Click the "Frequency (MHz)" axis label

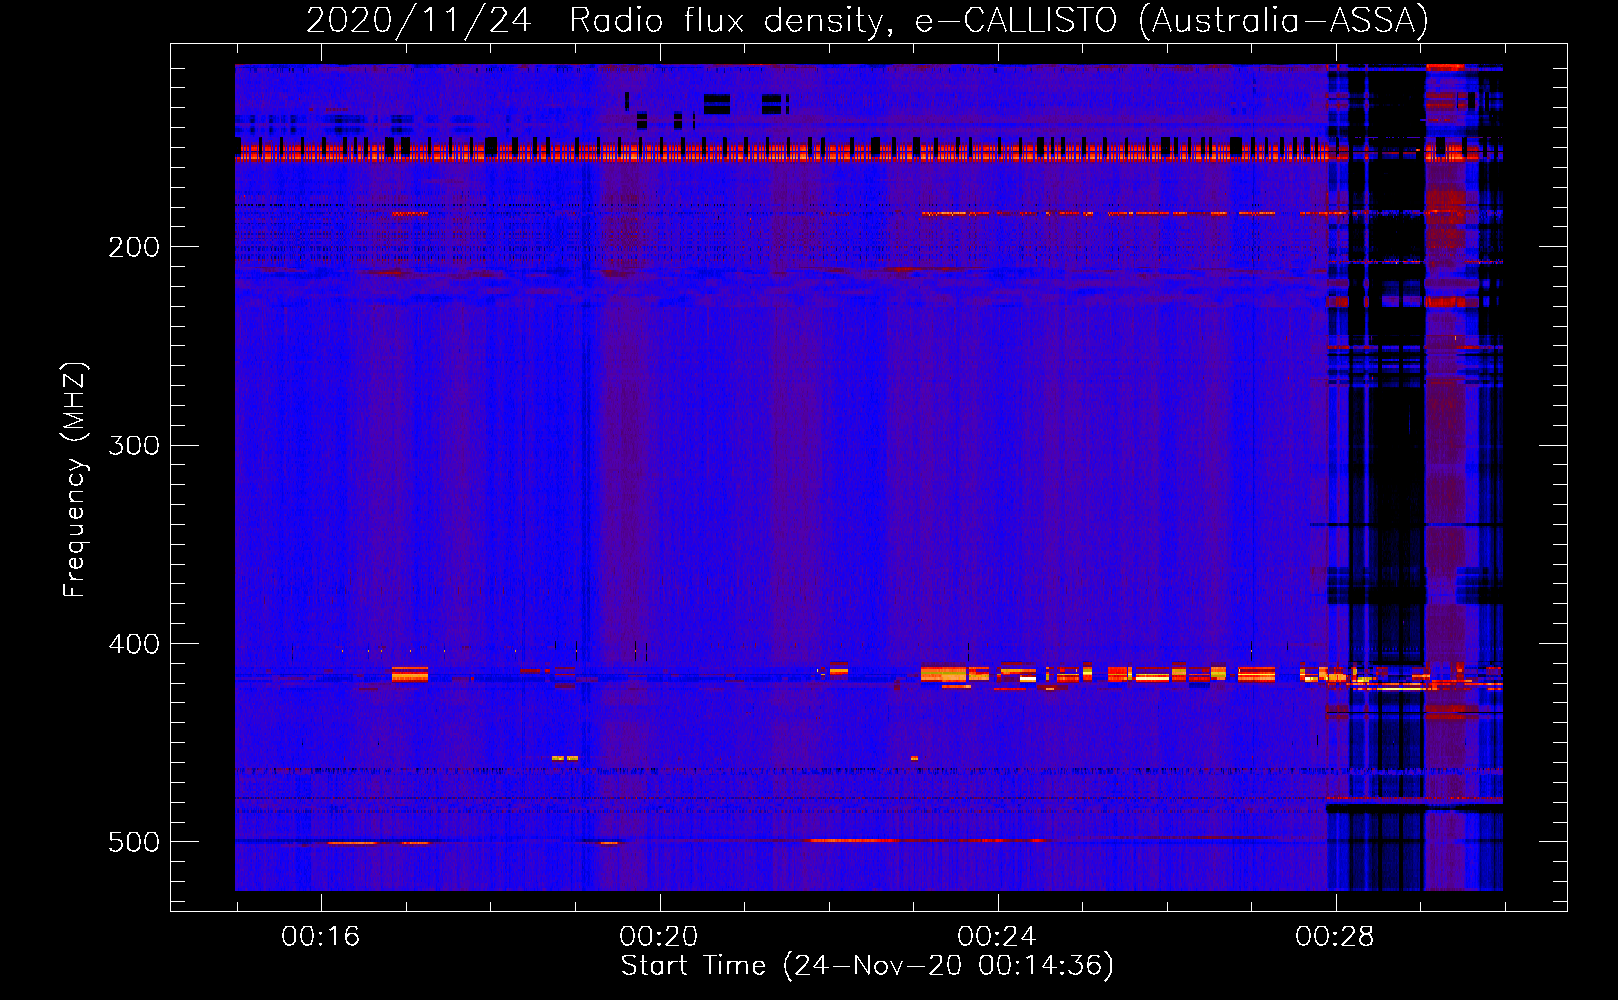pos(75,480)
